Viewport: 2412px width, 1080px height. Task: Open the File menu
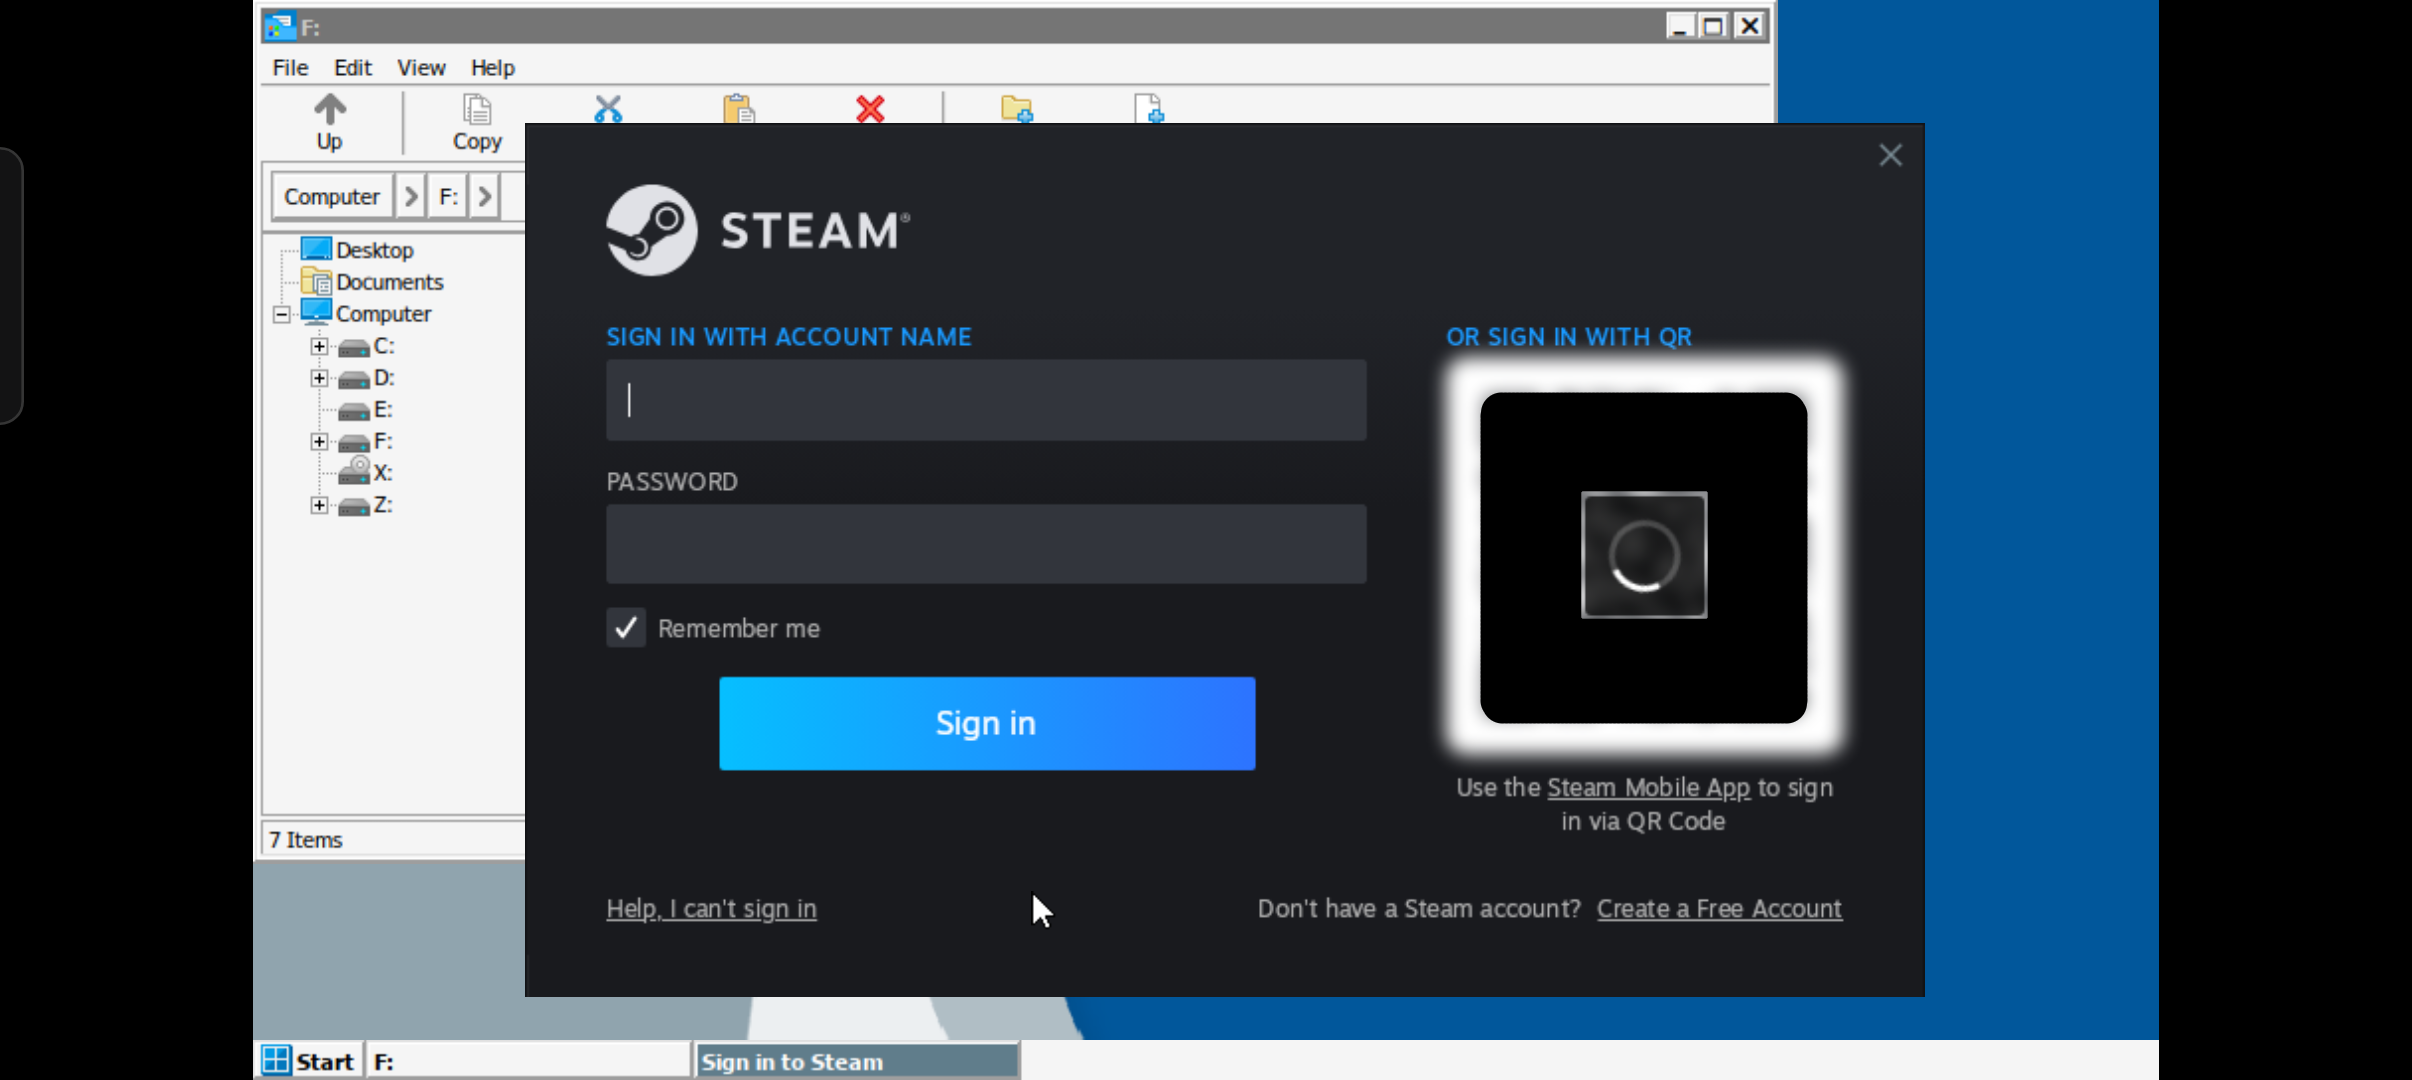(x=290, y=68)
